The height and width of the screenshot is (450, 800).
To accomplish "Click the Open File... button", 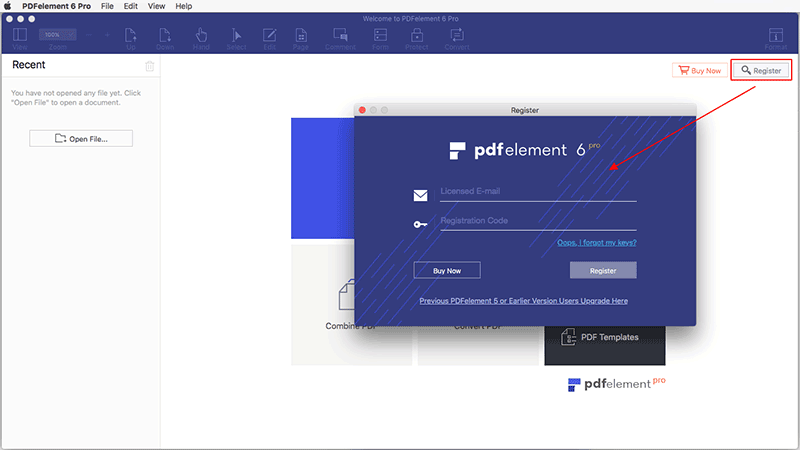I will [x=81, y=138].
